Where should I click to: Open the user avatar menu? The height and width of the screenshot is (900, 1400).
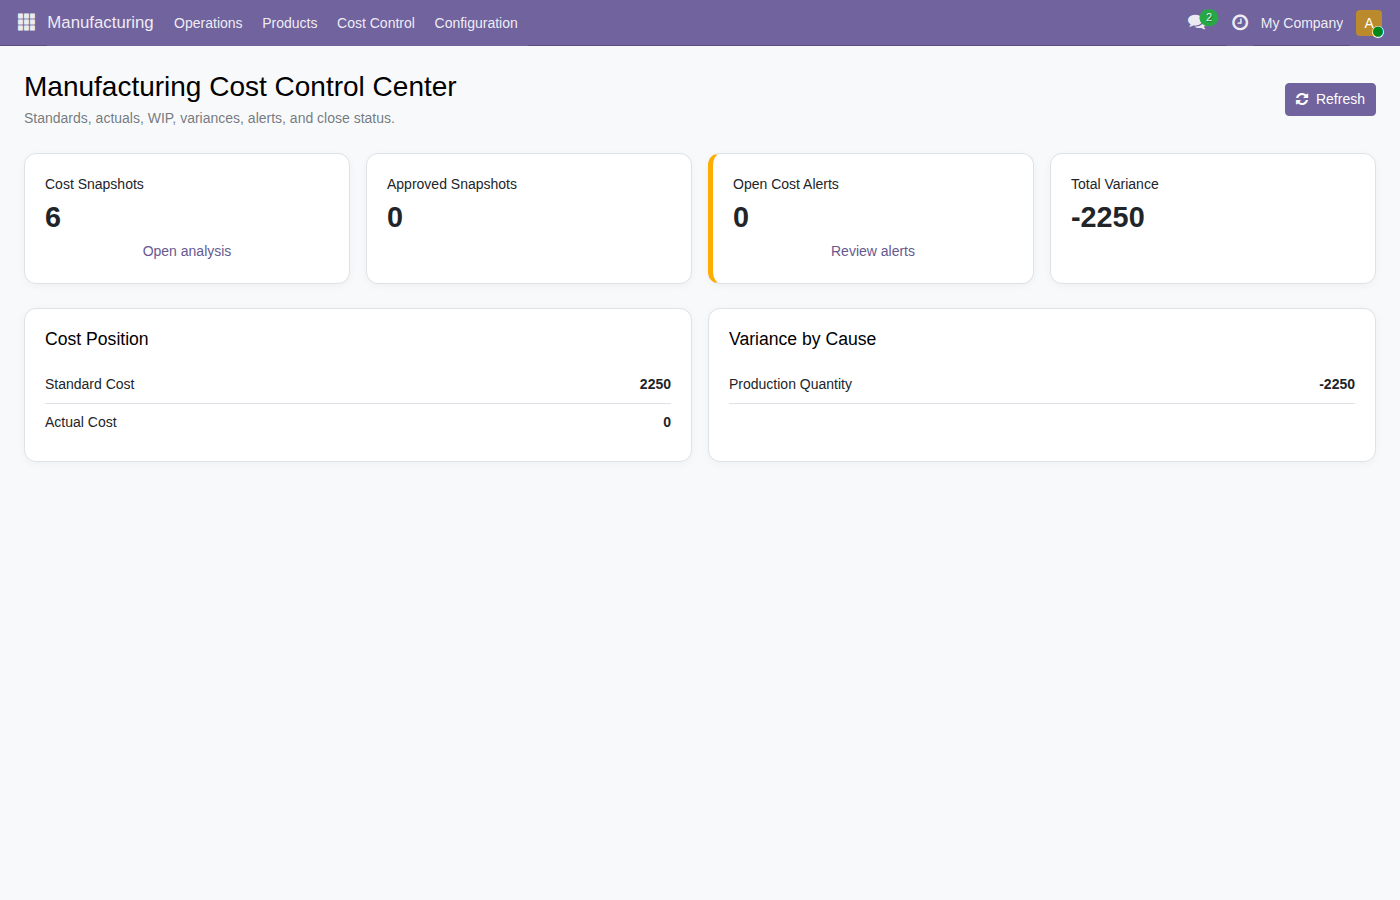click(x=1369, y=23)
